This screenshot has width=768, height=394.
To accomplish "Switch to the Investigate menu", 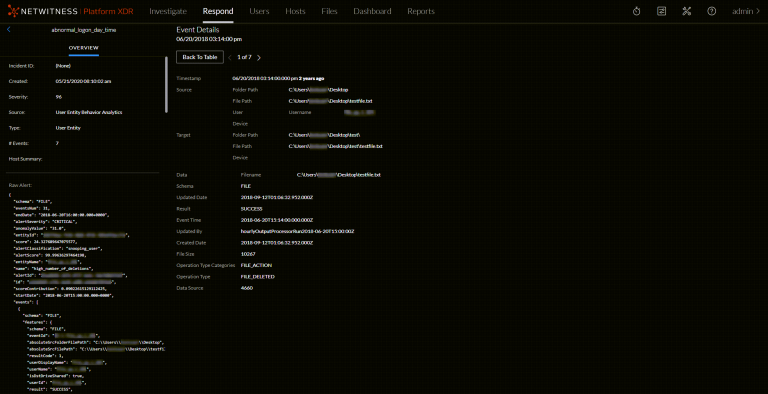I will tap(168, 11).
